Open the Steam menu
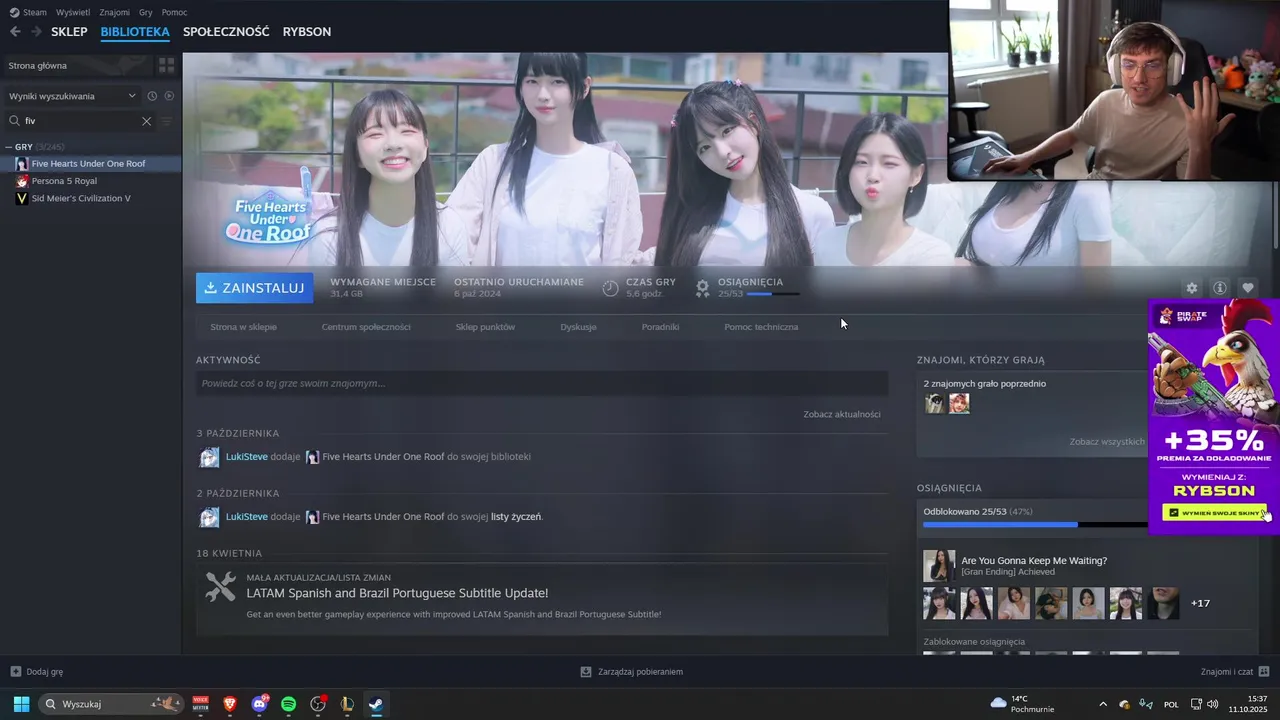Image resolution: width=1280 pixels, height=720 pixels. 34,12
